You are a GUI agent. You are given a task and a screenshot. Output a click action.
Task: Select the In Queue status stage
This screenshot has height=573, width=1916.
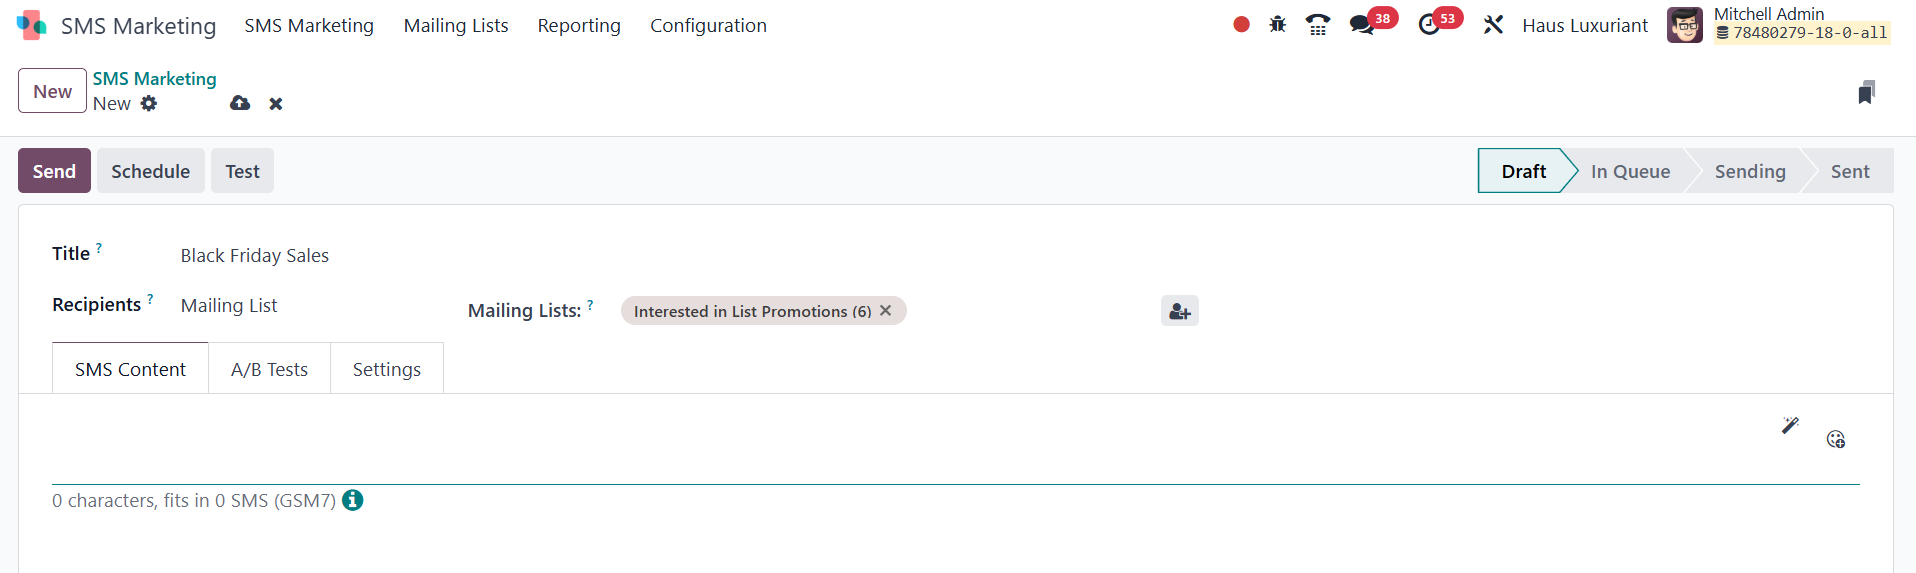pyautogui.click(x=1630, y=171)
